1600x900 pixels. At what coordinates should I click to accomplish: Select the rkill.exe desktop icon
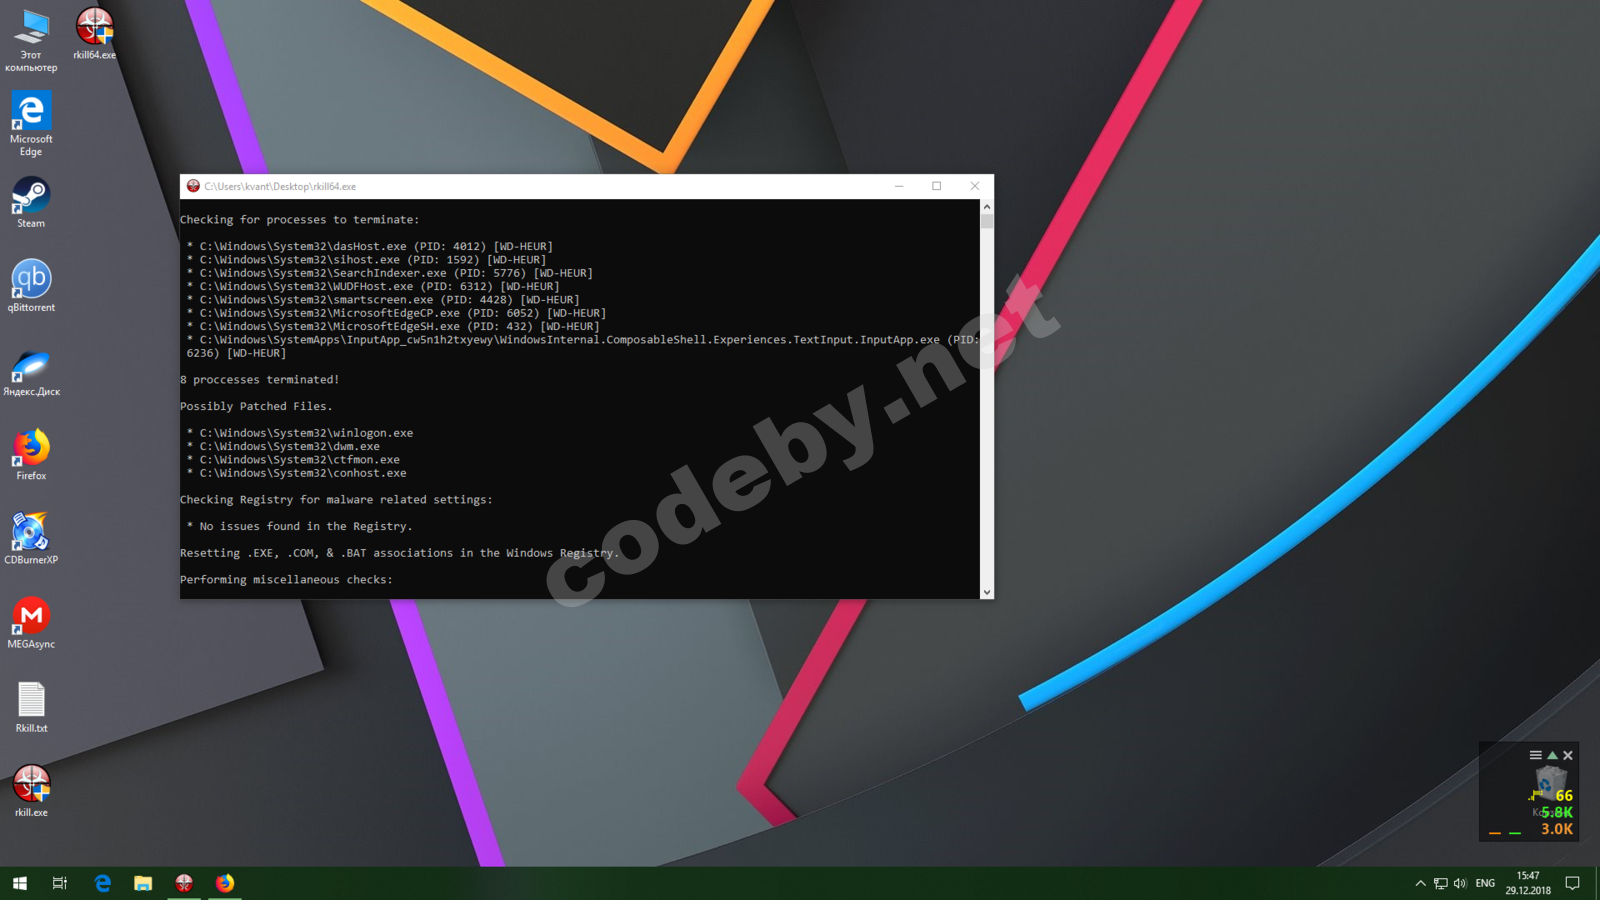click(31, 791)
